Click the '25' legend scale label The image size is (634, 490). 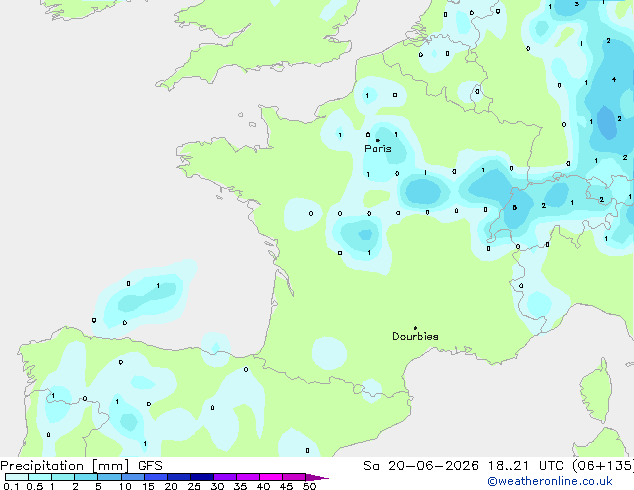(194, 486)
